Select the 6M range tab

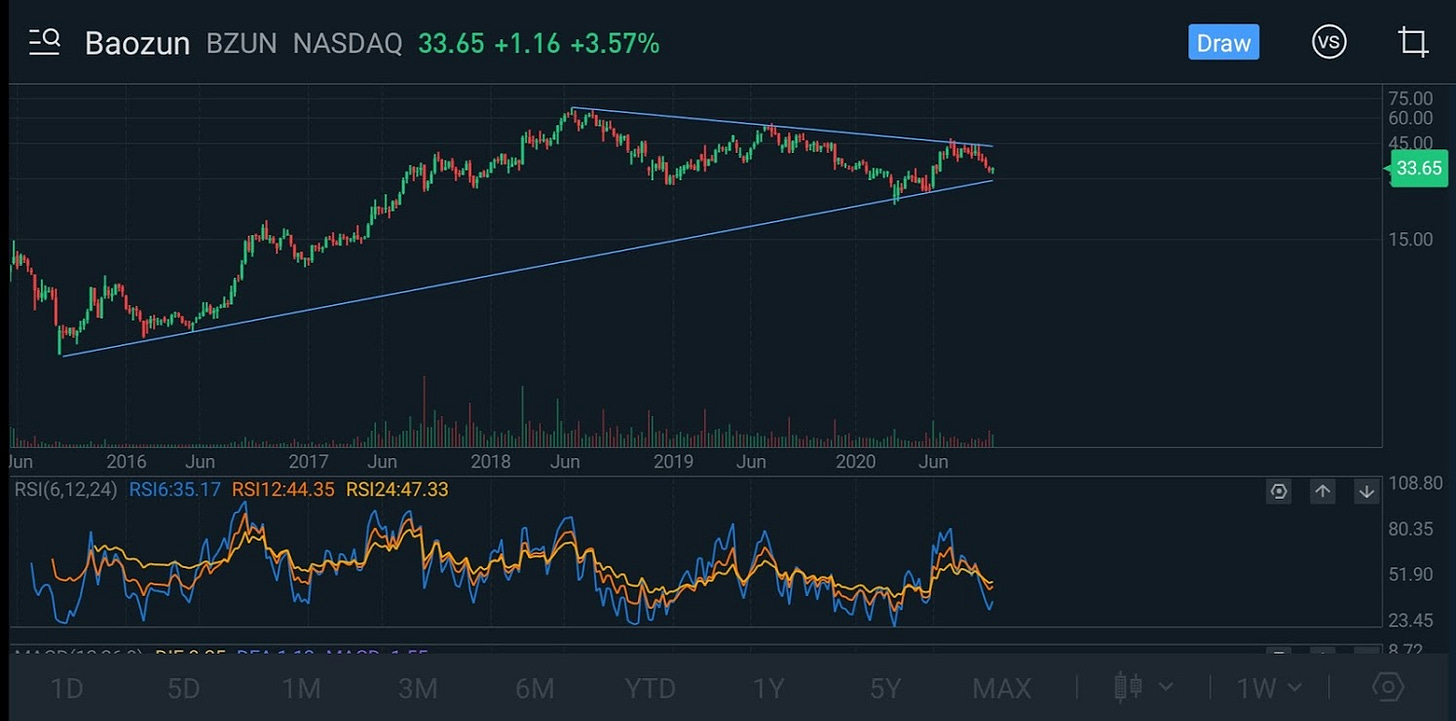point(535,688)
